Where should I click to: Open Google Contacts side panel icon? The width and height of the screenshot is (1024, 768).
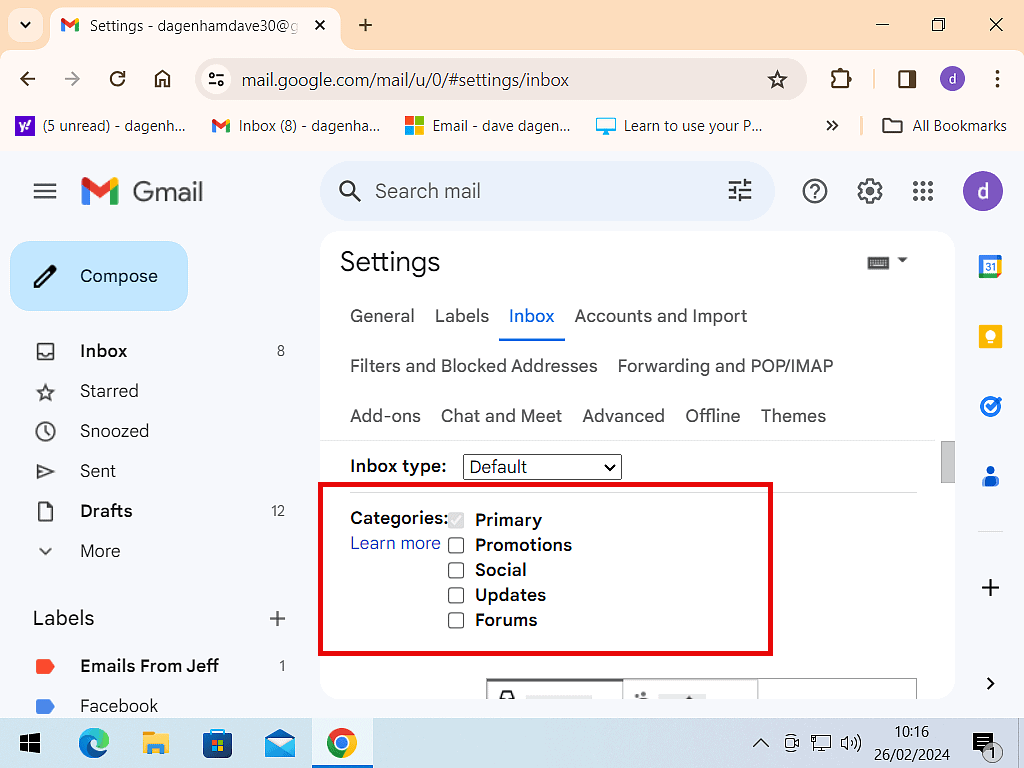[x=990, y=477]
